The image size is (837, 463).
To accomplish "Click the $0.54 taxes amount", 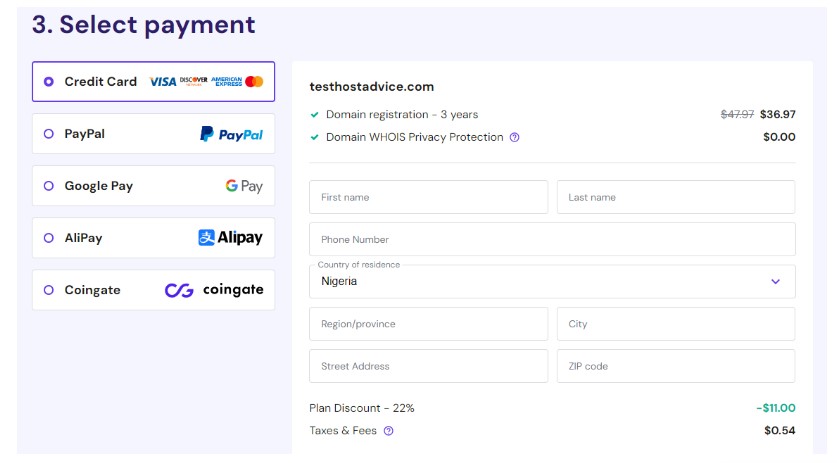I will click(x=780, y=430).
